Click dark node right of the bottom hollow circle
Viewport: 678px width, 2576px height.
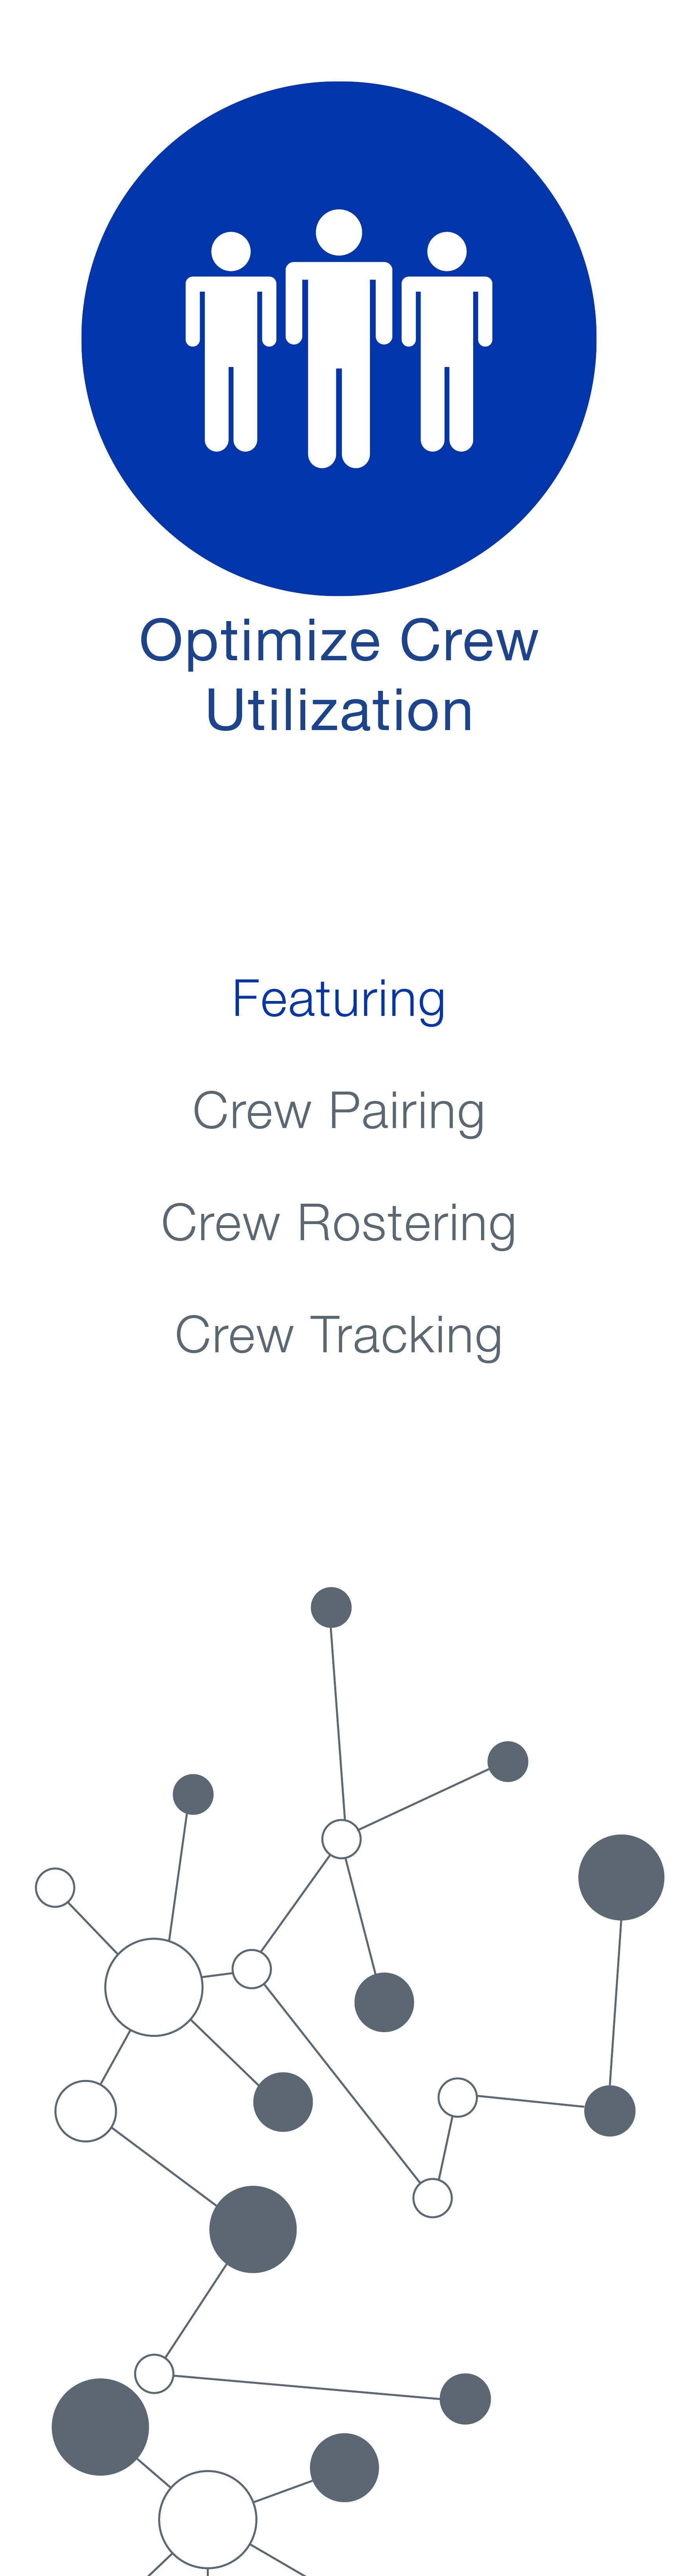[x=344, y=2467]
